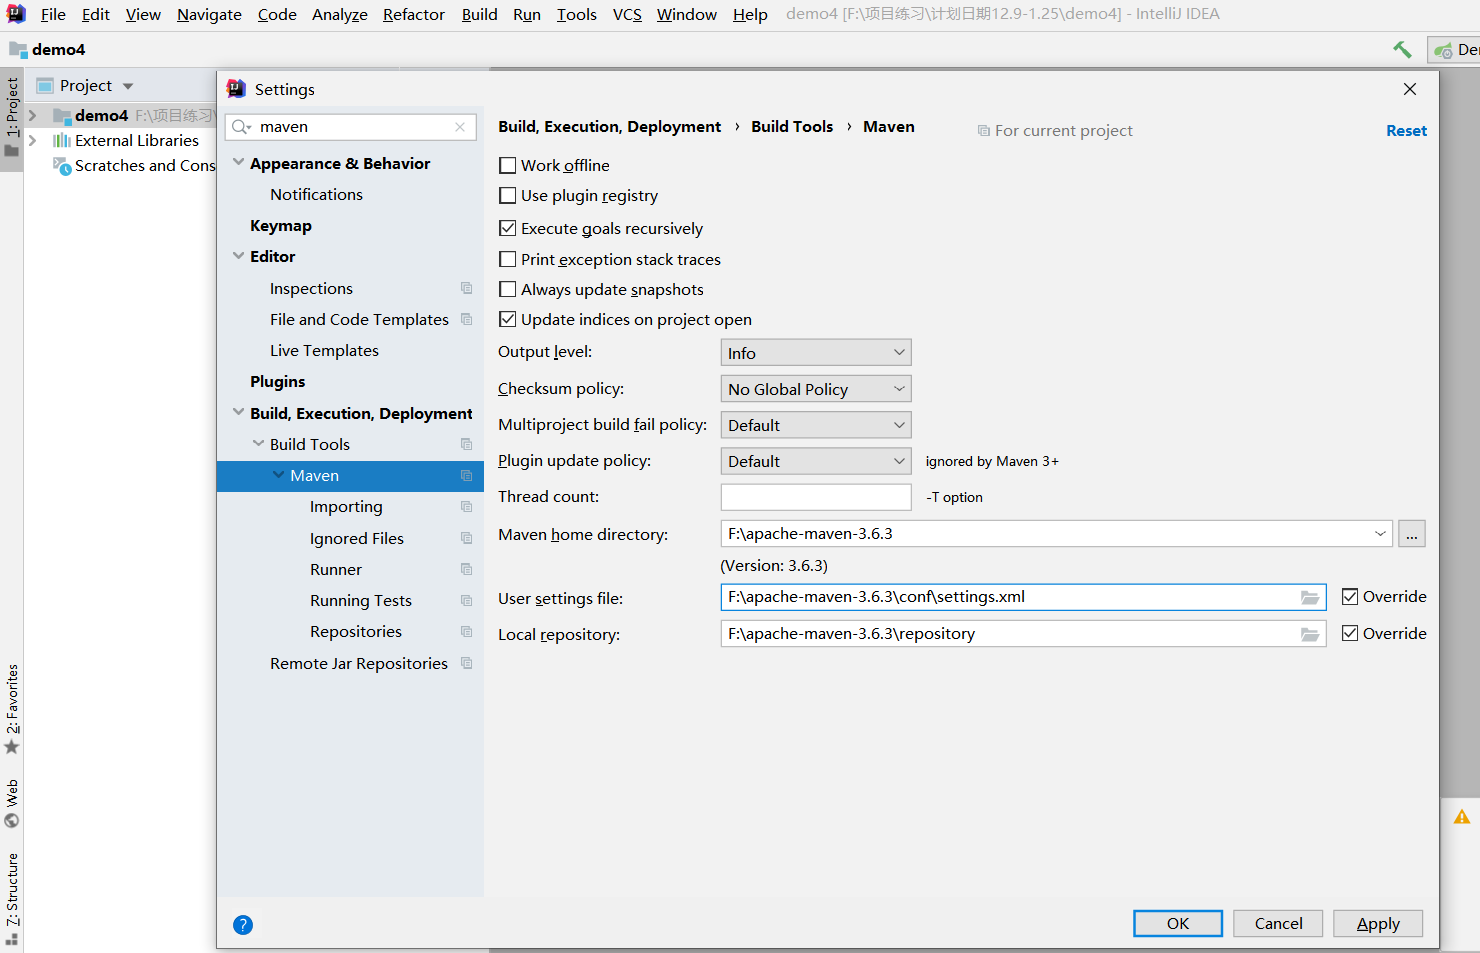Select Notifications in settings tree
1480x953 pixels.
[316, 194]
